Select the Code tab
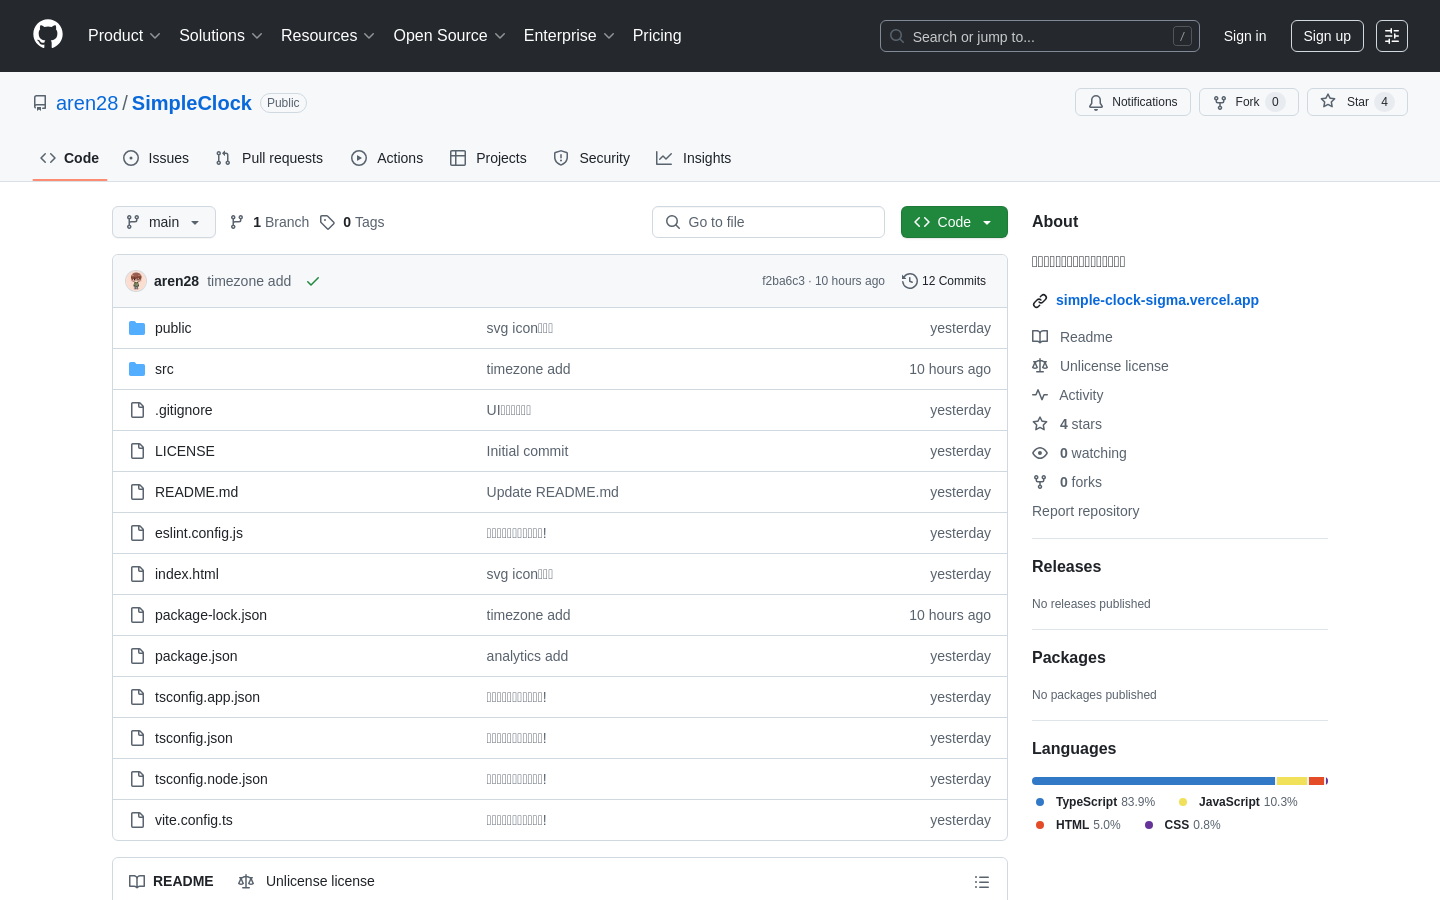 [70, 158]
